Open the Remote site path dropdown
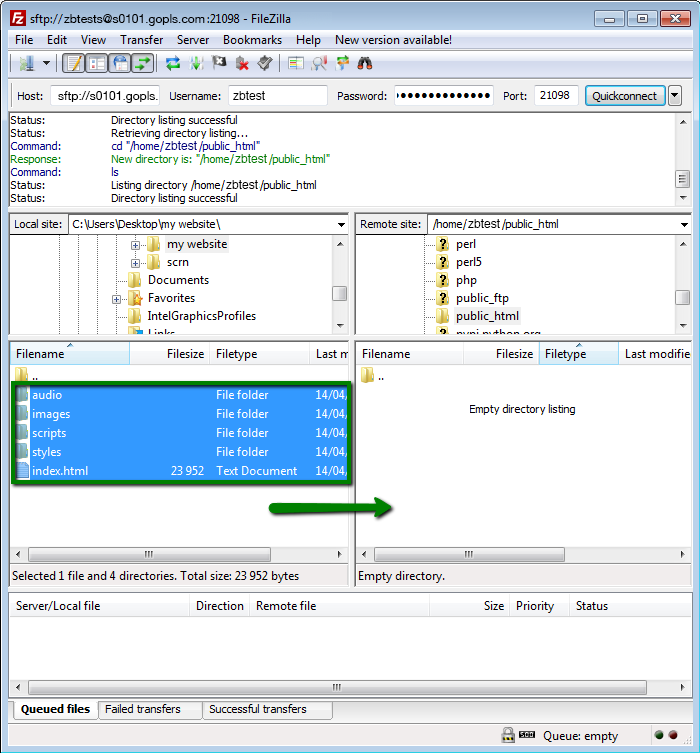This screenshot has height=753, width=700. [684, 224]
